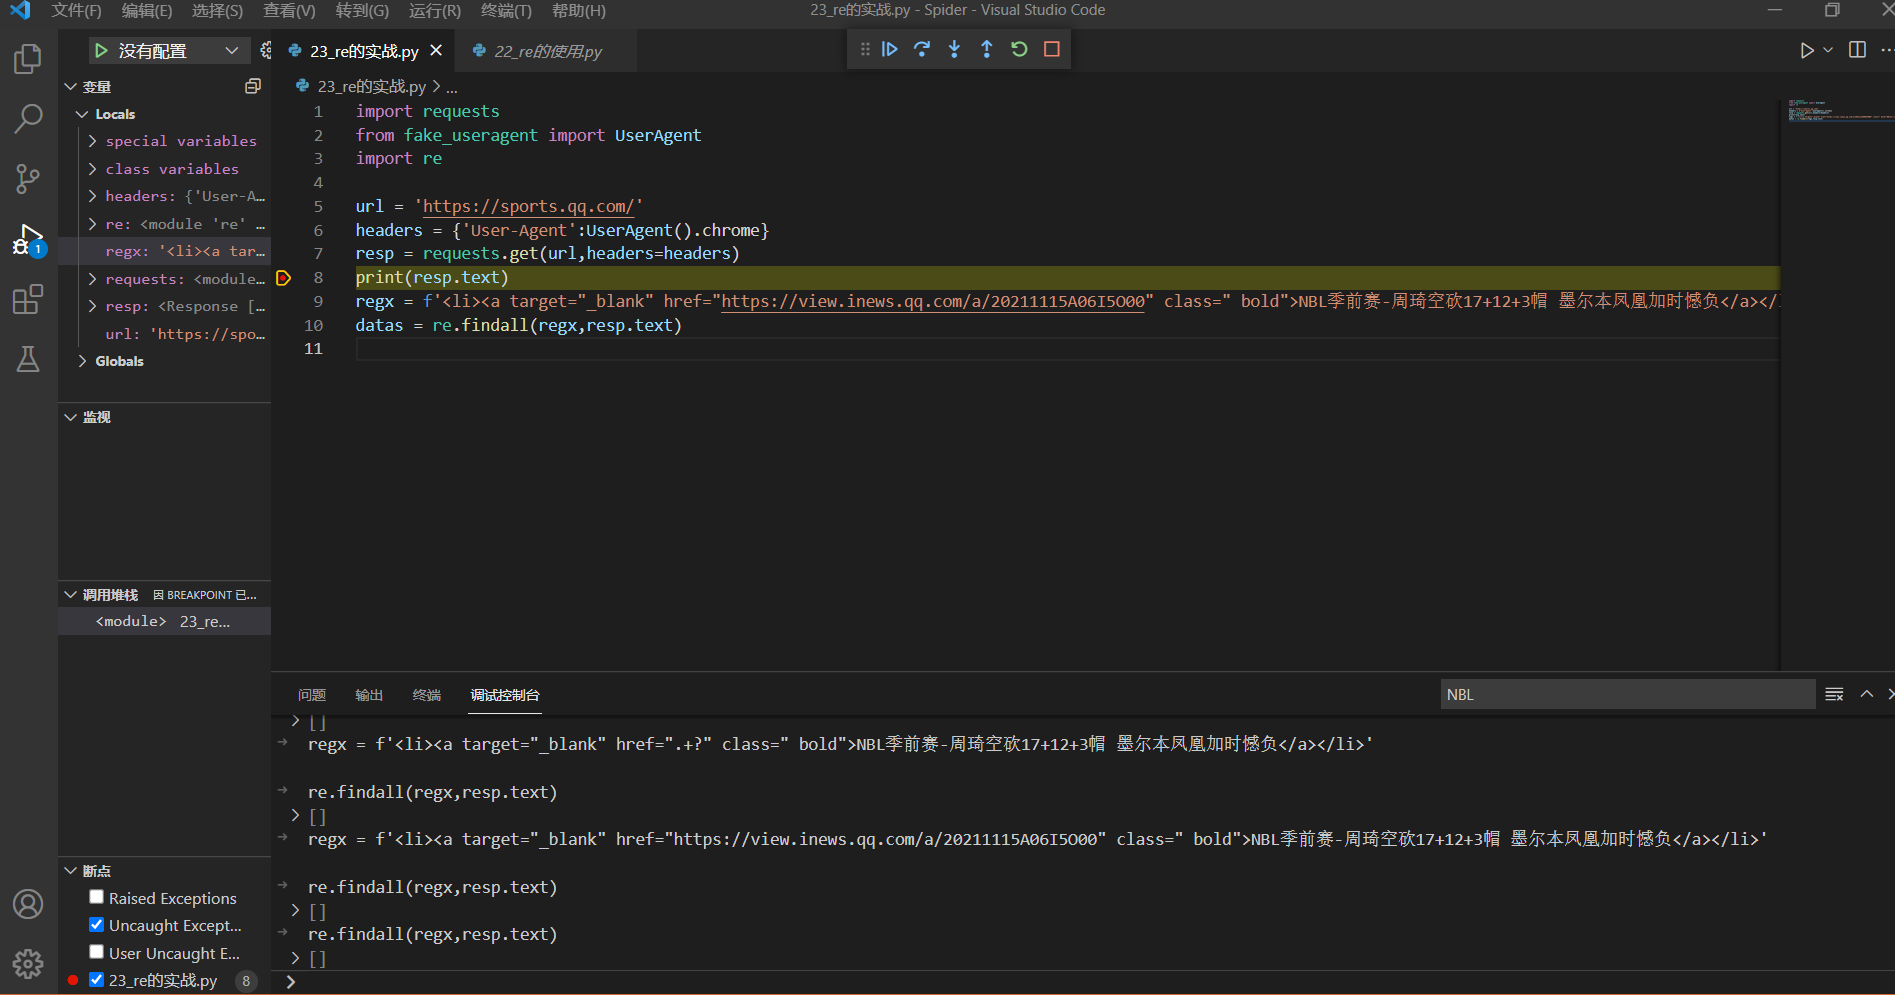This screenshot has width=1895, height=995.
Task: Split the editor to the right
Action: pos(1857,50)
